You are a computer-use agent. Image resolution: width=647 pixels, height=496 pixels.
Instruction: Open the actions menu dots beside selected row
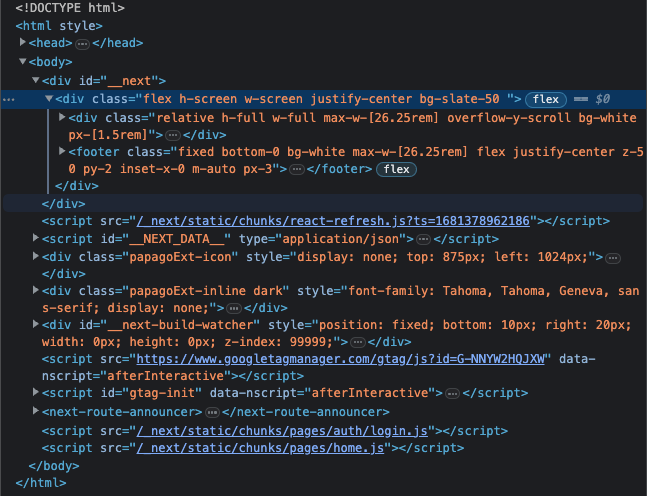tap(9, 100)
